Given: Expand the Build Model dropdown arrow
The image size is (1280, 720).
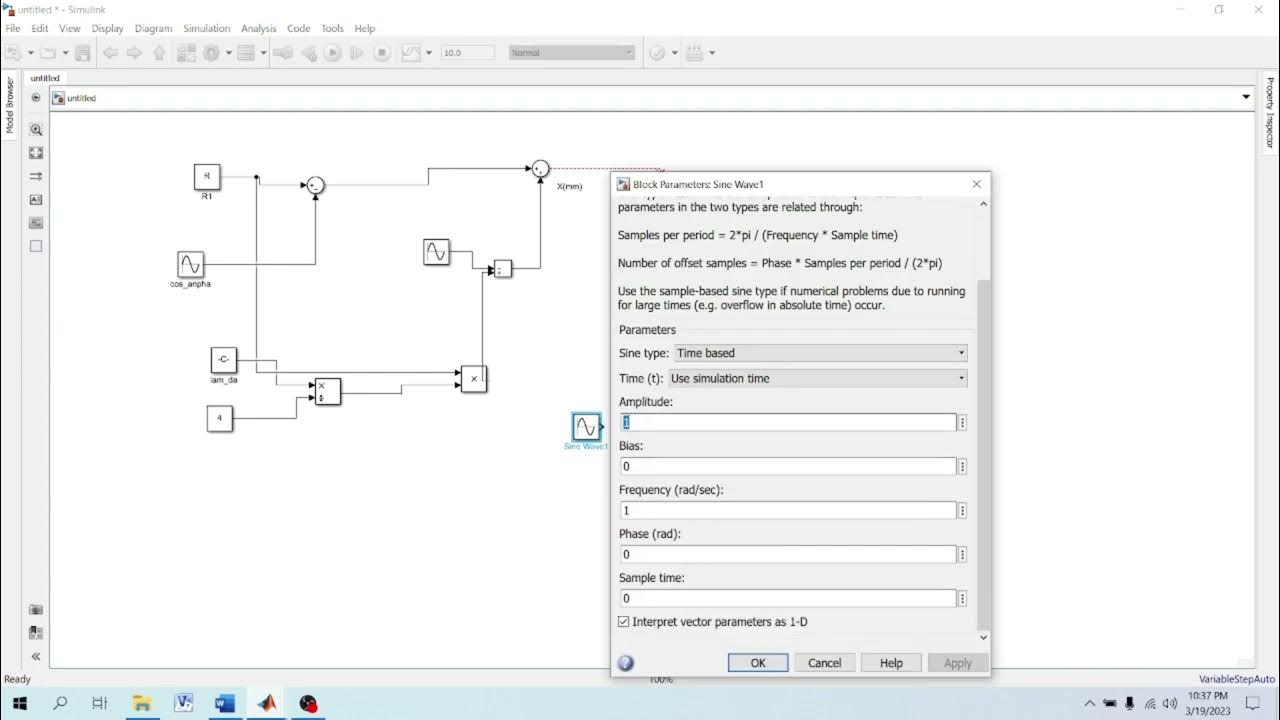Looking at the screenshot, I should click(x=713, y=53).
